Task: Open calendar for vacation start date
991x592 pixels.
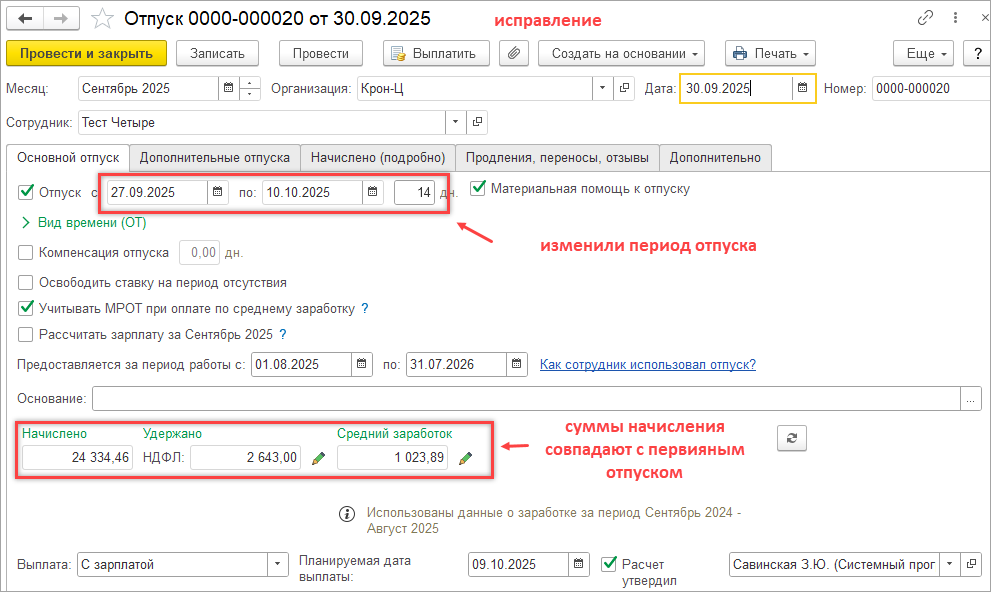Action: pos(218,193)
